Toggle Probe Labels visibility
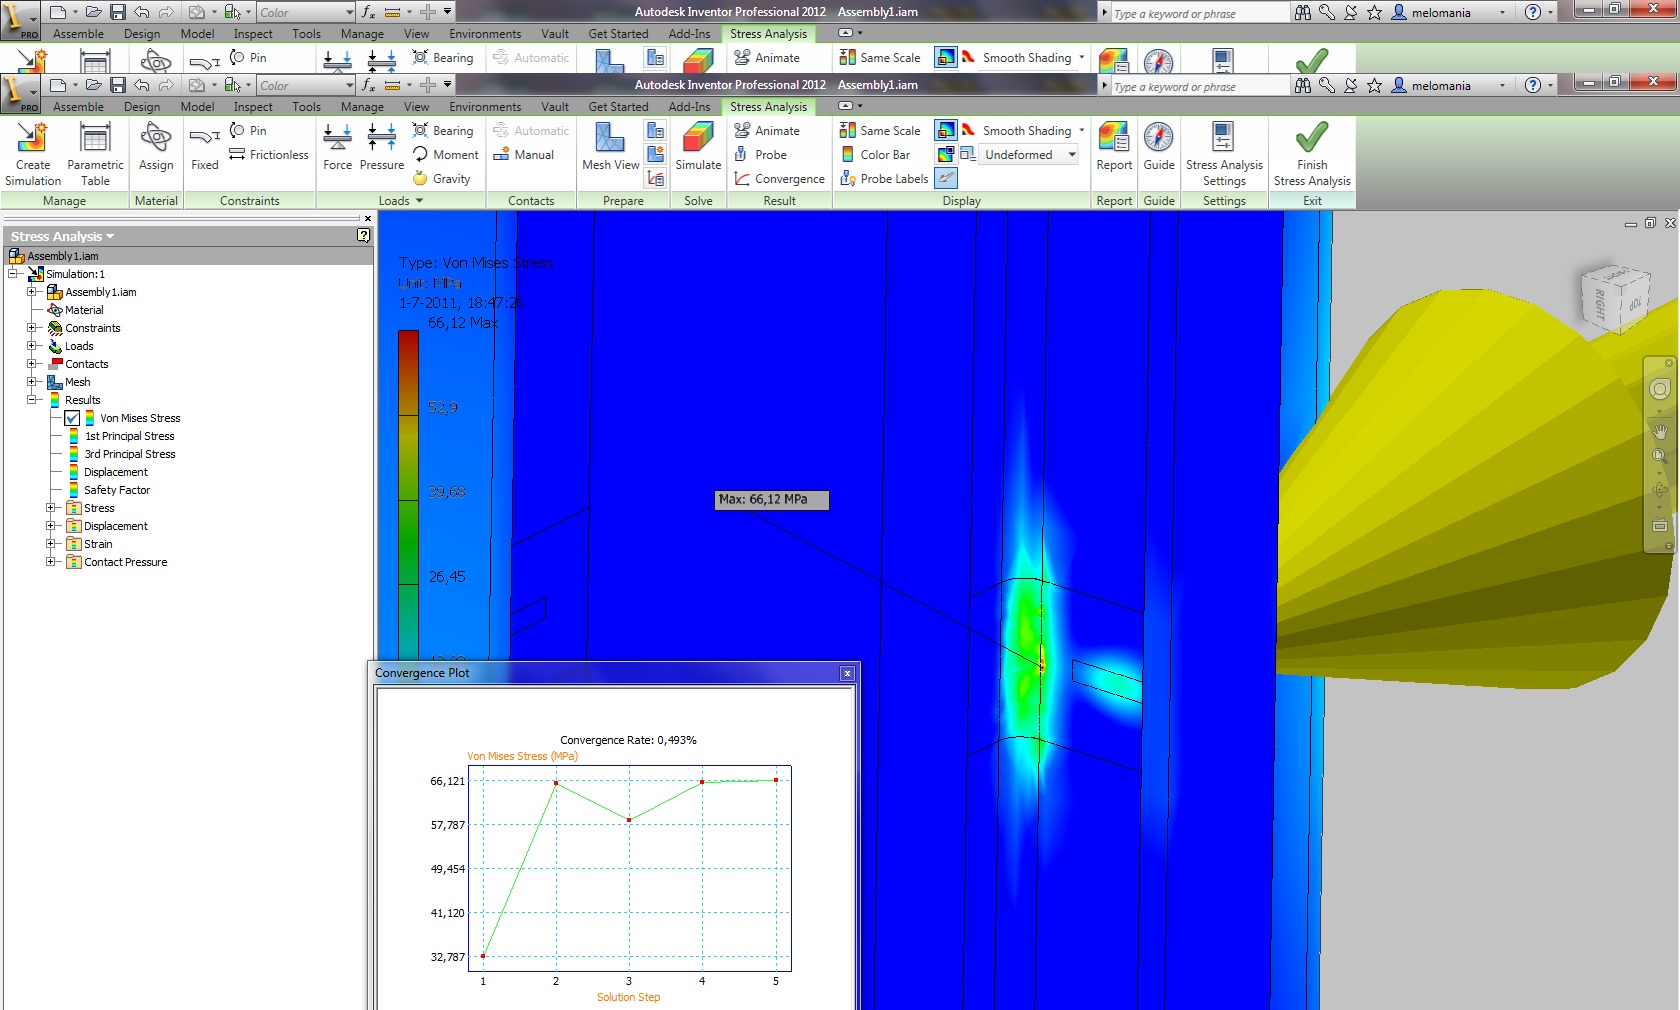The height and width of the screenshot is (1010, 1680). [885, 179]
